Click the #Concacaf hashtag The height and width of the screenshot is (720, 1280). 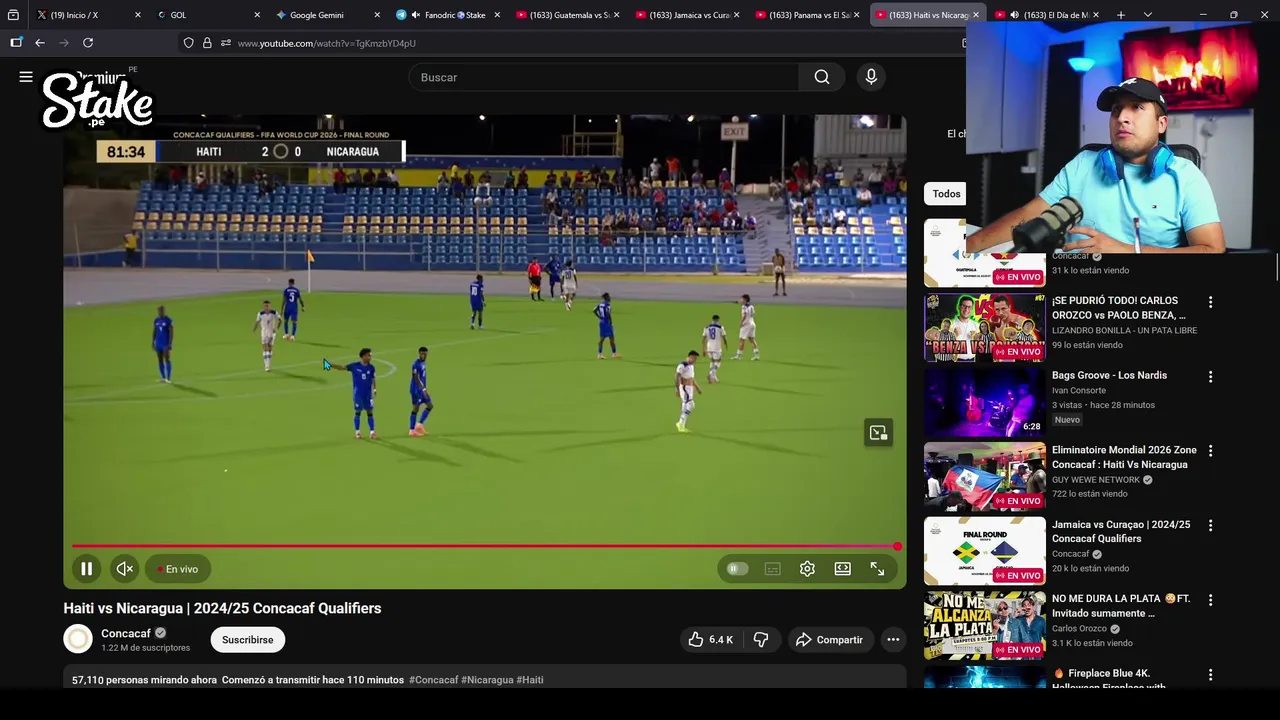(x=433, y=680)
